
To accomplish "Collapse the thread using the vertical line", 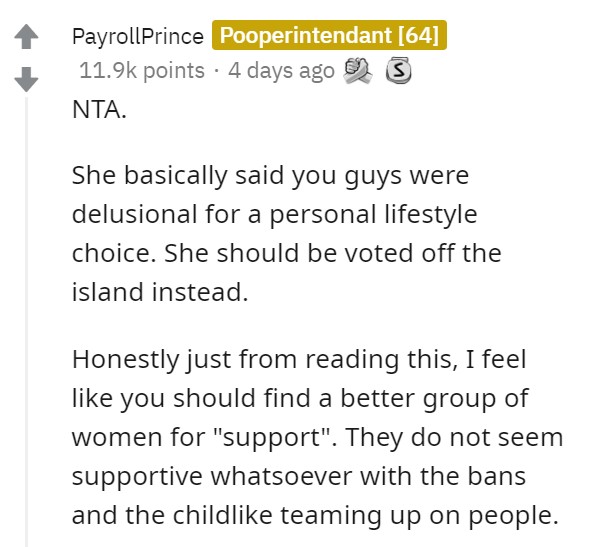I will point(26,322).
